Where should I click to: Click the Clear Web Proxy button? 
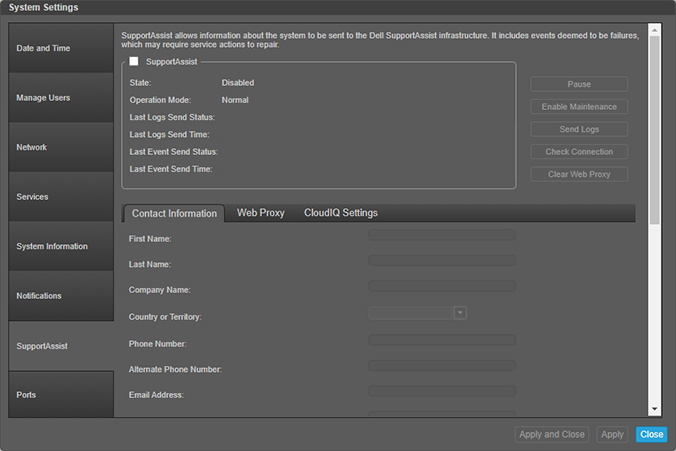point(579,174)
